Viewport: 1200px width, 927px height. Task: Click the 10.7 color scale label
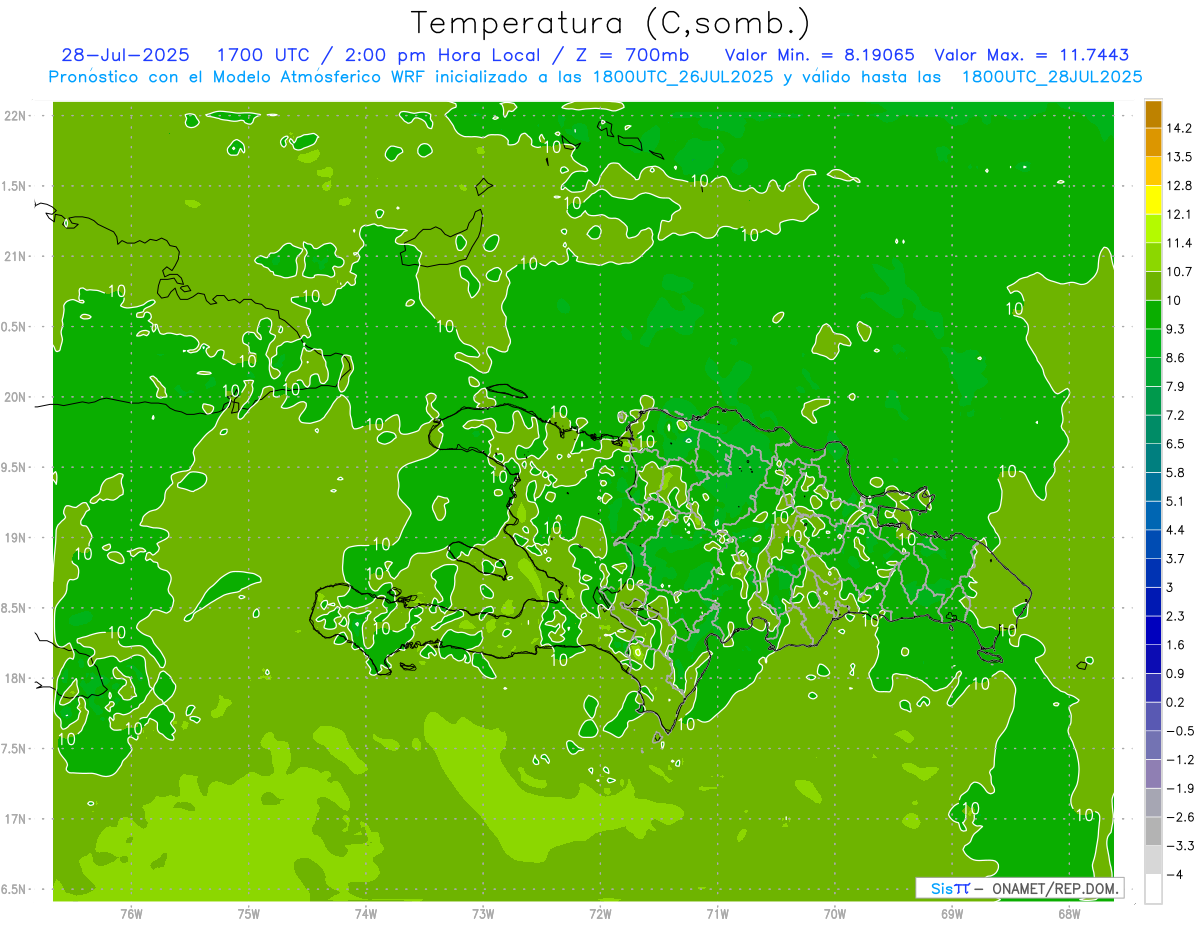[1180, 272]
